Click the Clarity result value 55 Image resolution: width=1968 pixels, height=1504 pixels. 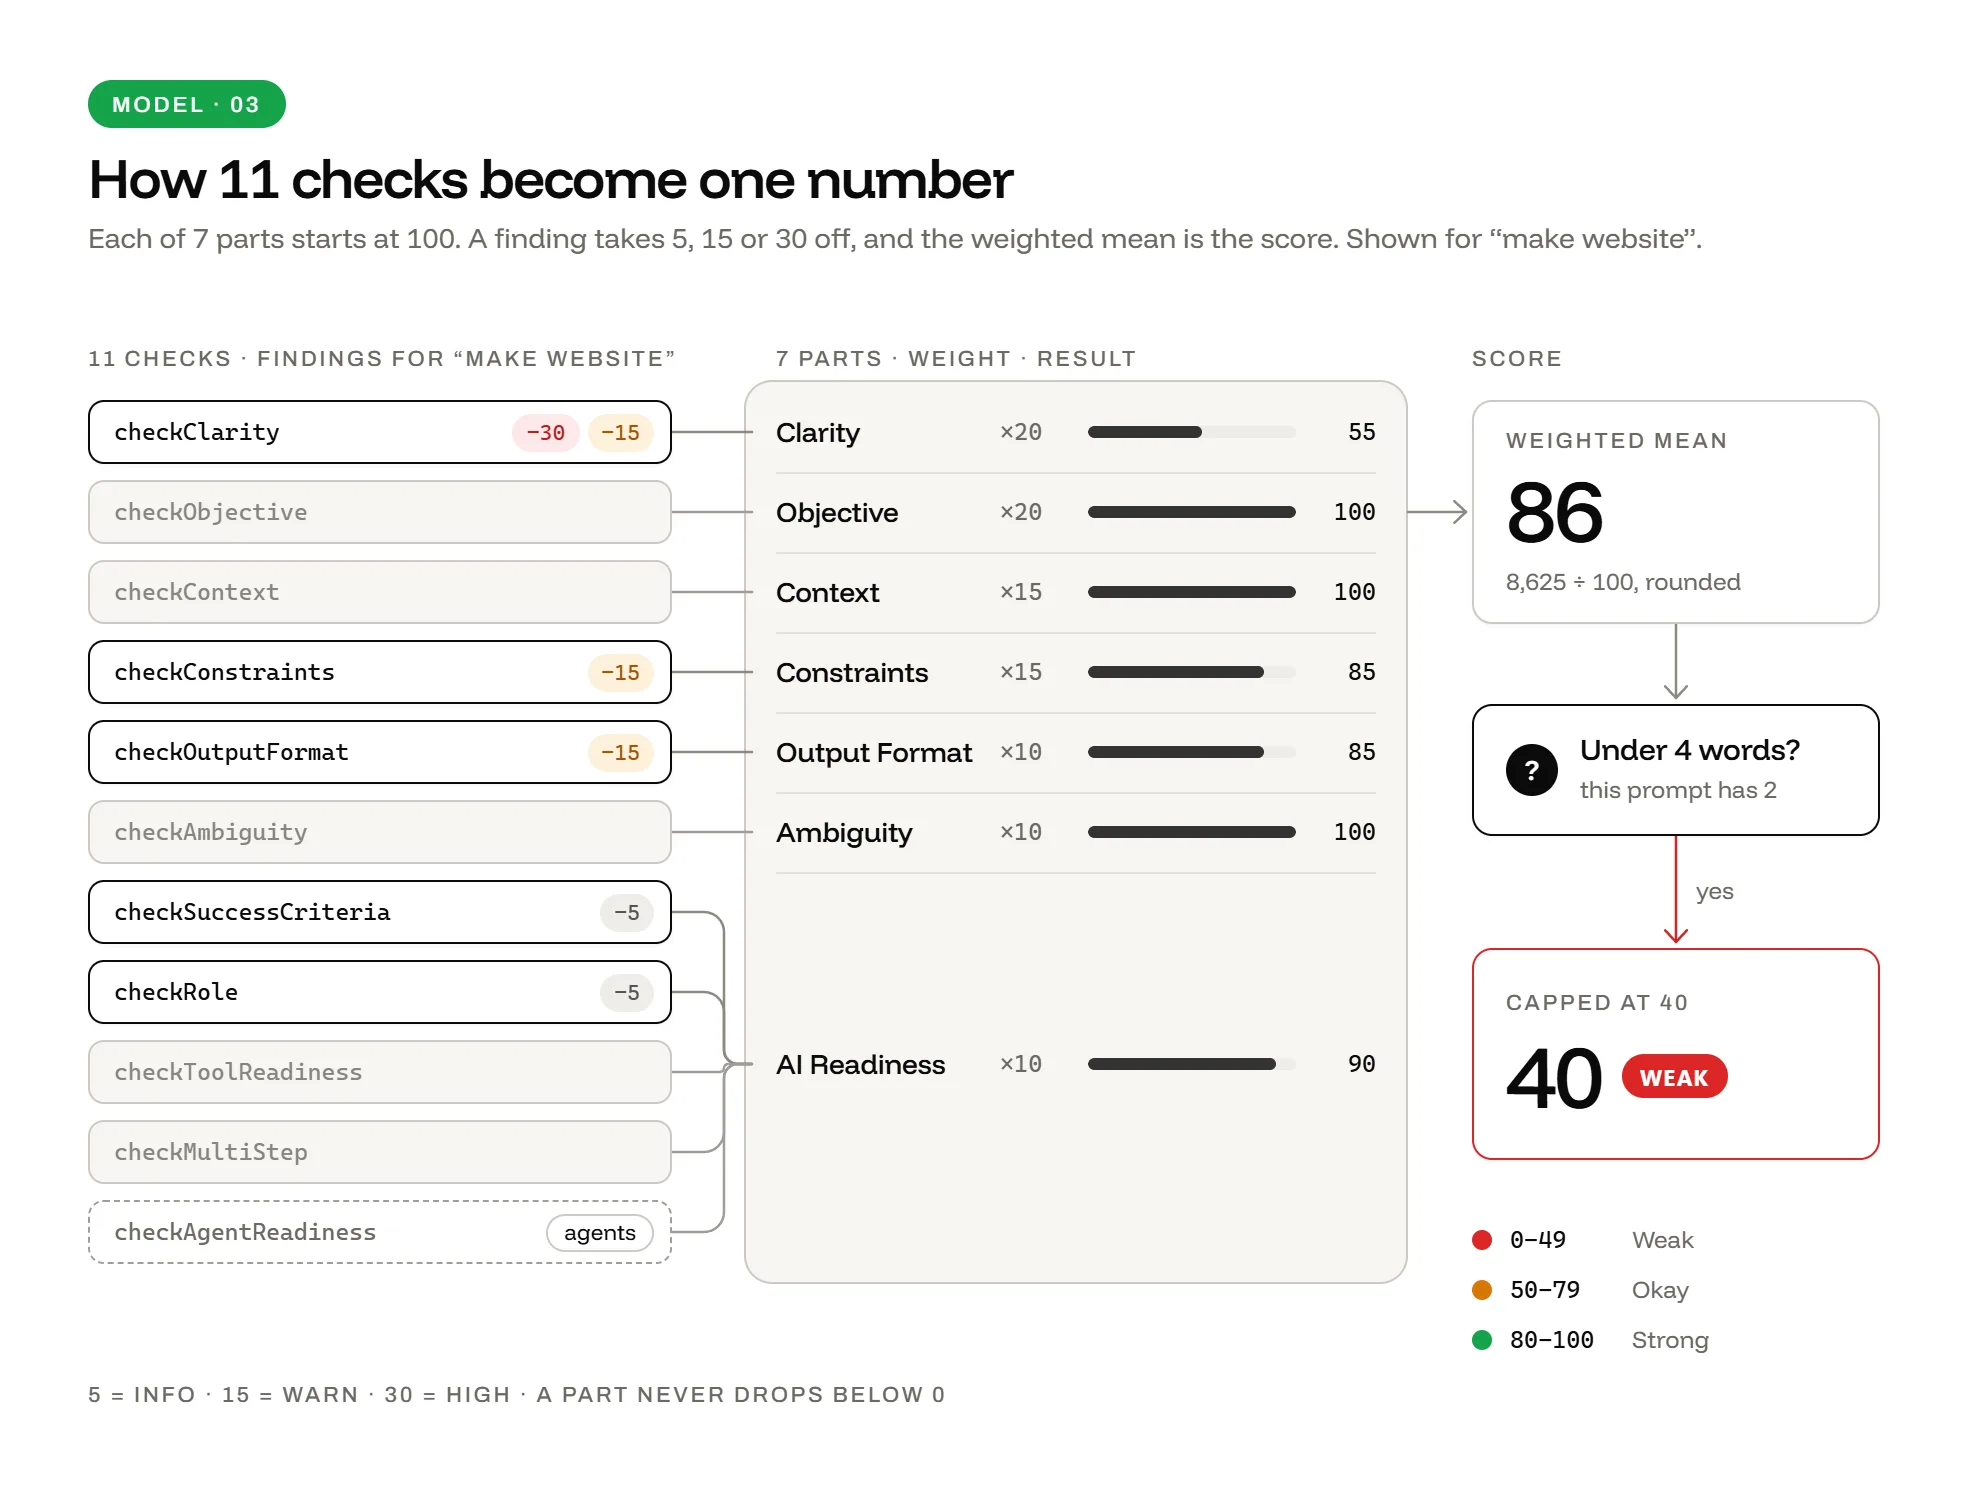pyautogui.click(x=1362, y=432)
